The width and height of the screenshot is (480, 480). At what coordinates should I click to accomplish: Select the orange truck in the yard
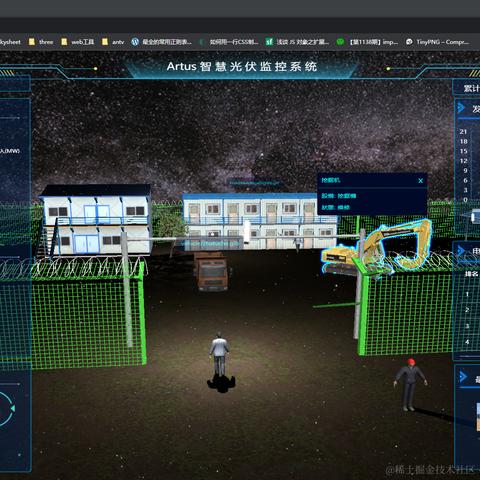(212, 272)
